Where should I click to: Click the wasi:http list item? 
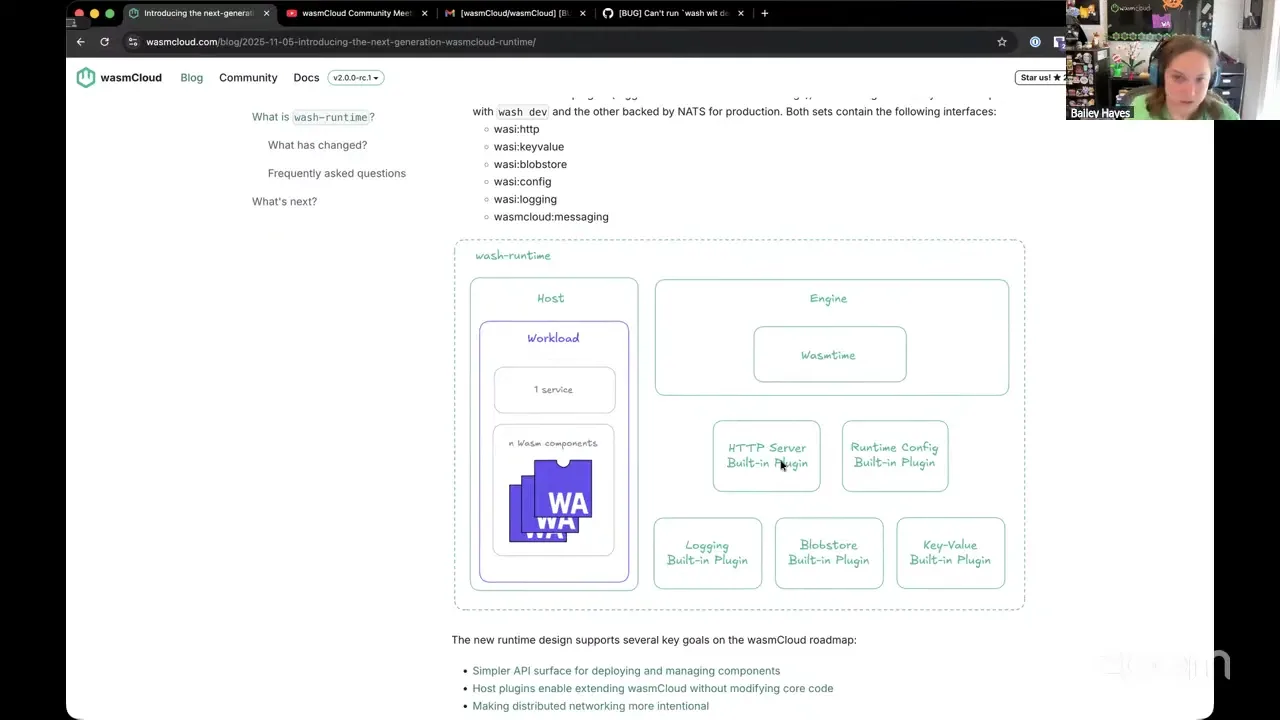coord(516,129)
